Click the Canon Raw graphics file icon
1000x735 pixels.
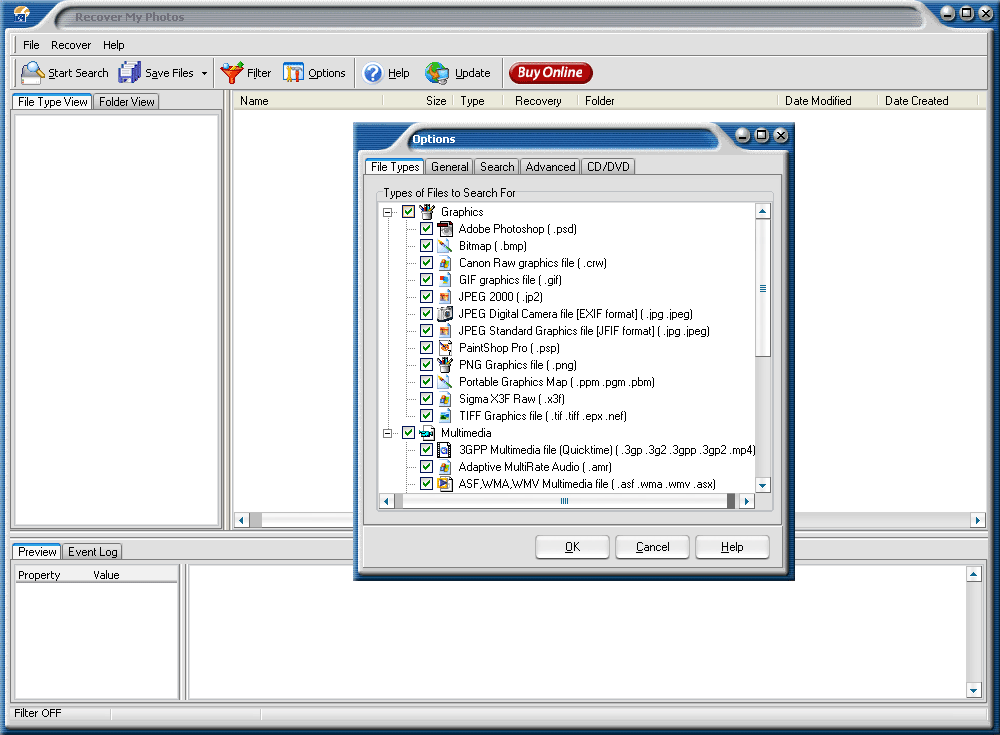tap(445, 263)
